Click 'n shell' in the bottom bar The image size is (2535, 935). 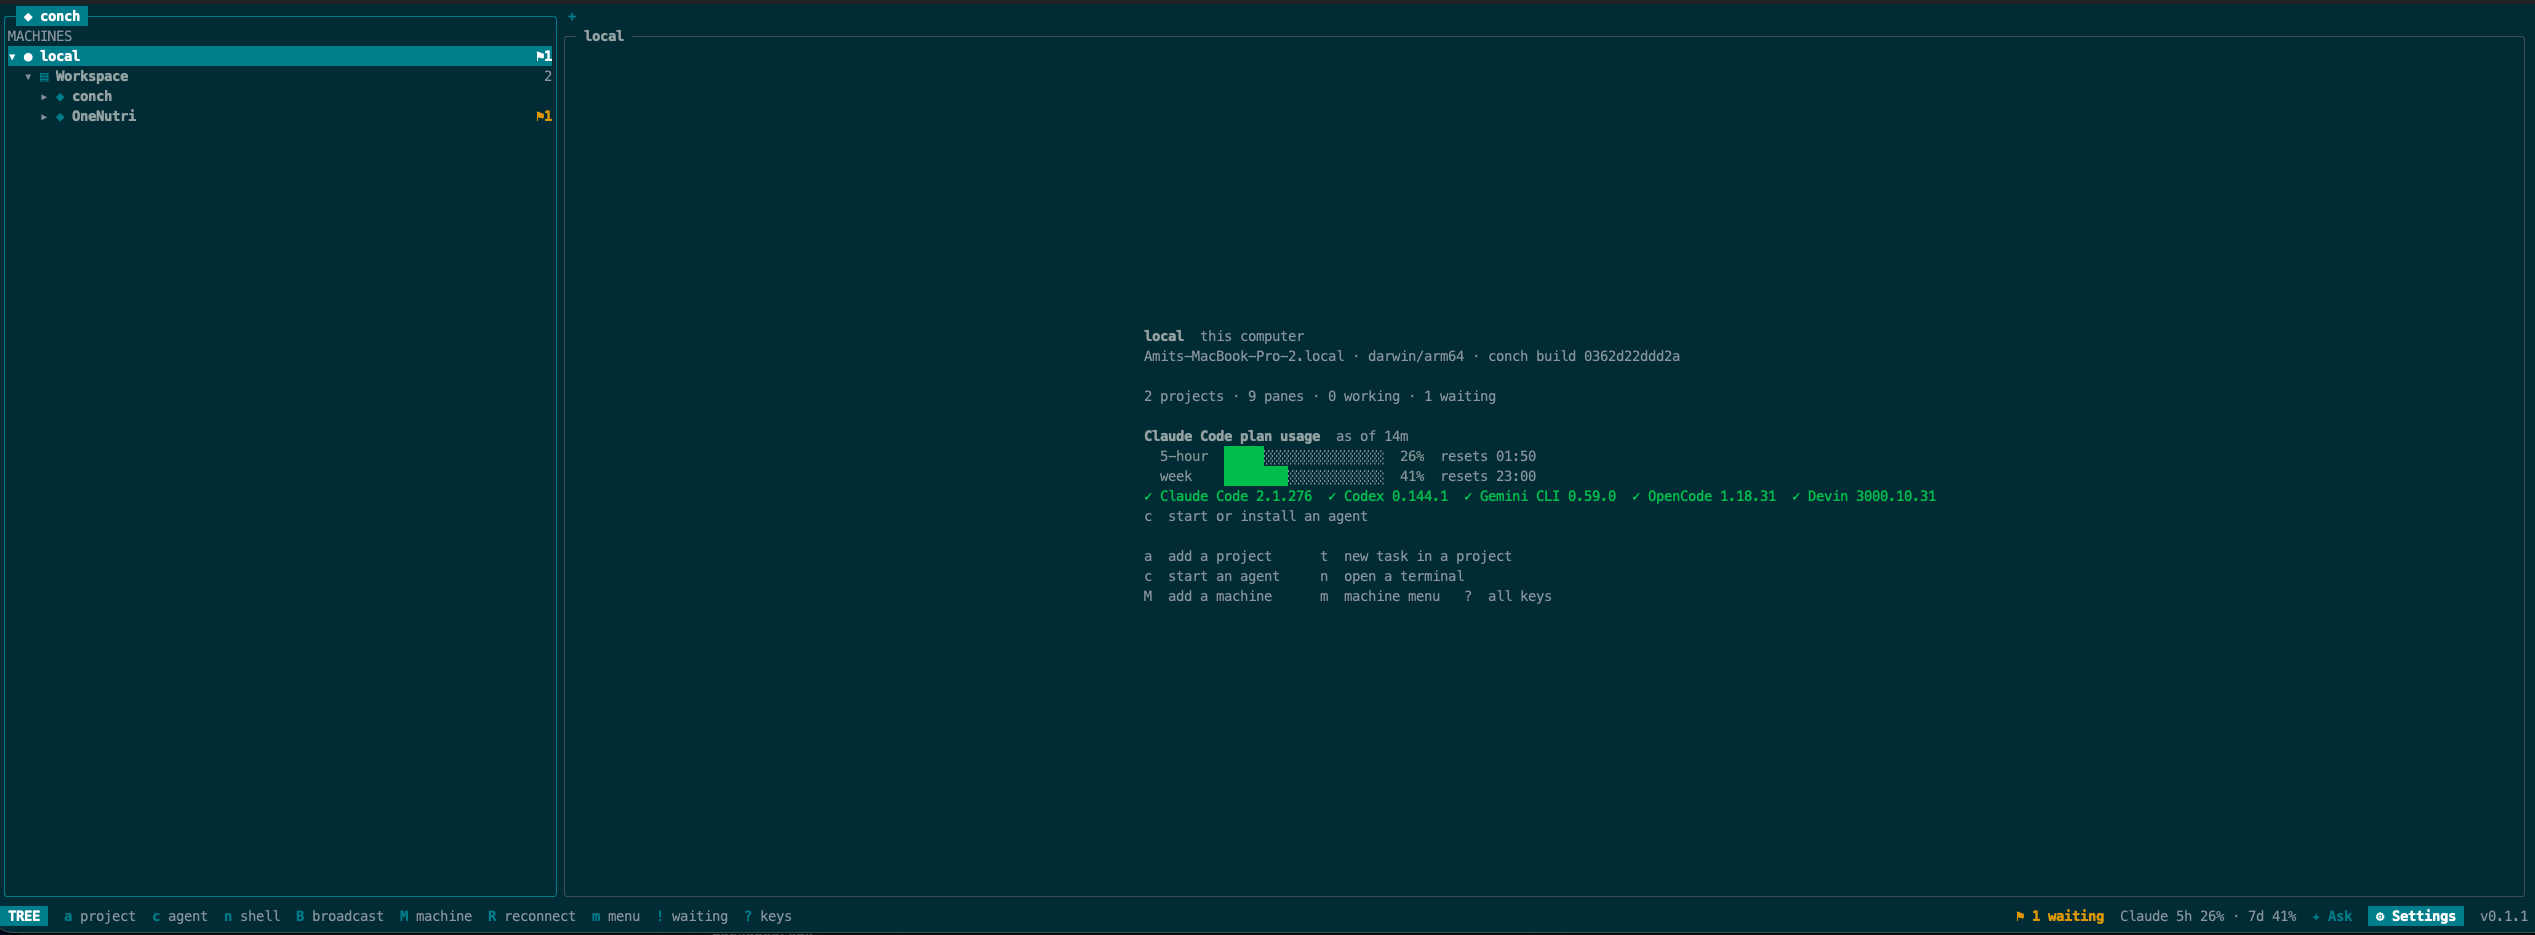coord(252,916)
